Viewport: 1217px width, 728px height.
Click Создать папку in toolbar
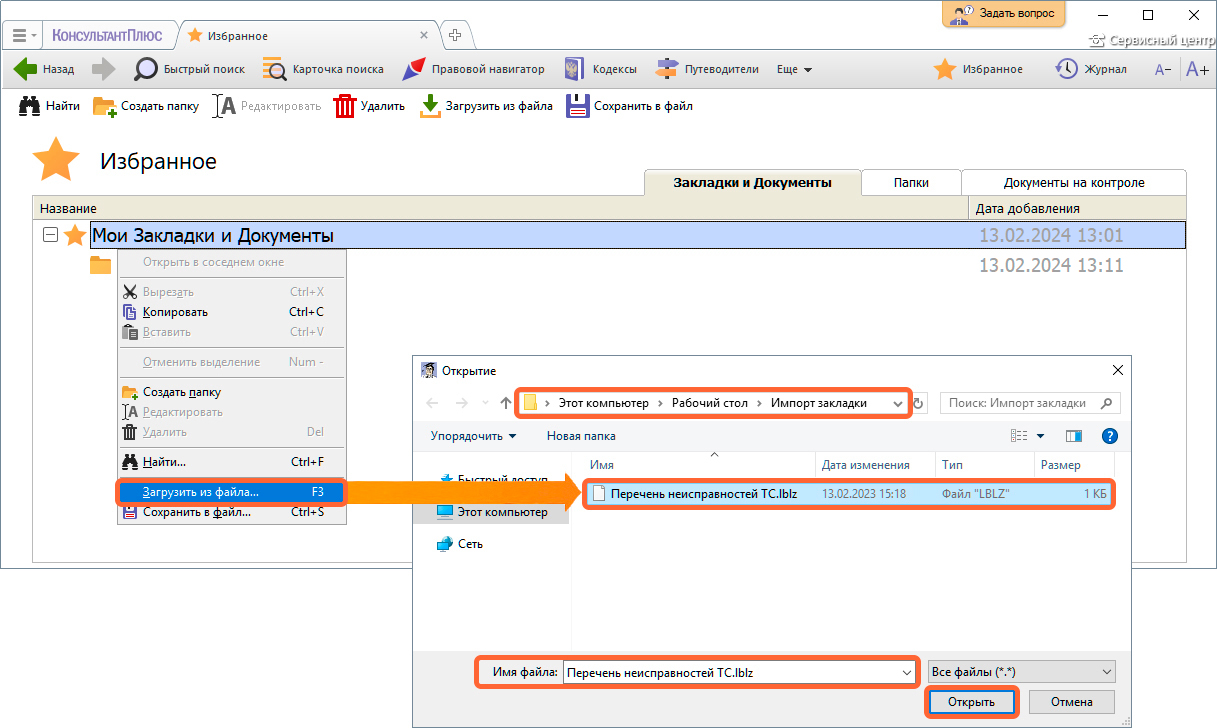point(146,106)
